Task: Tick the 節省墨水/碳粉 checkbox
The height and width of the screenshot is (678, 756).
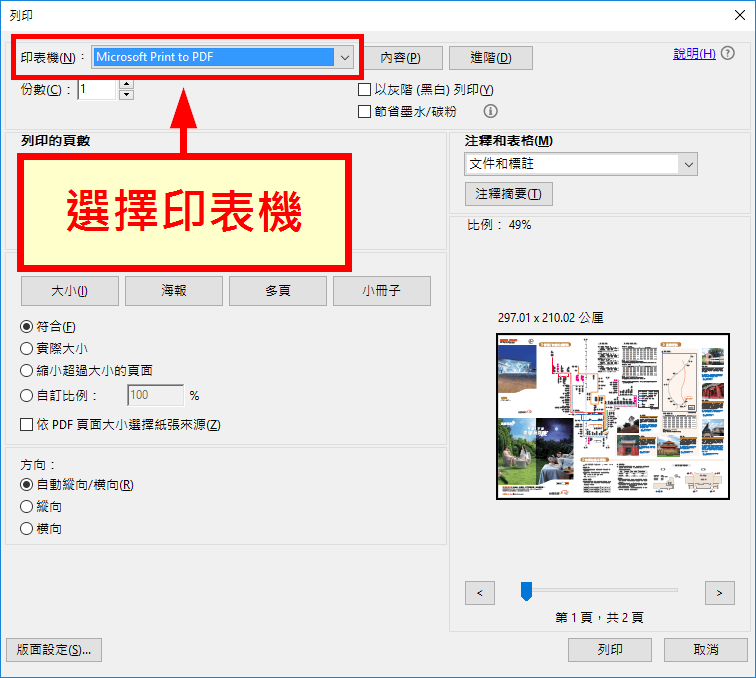Action: pyautogui.click(x=364, y=111)
